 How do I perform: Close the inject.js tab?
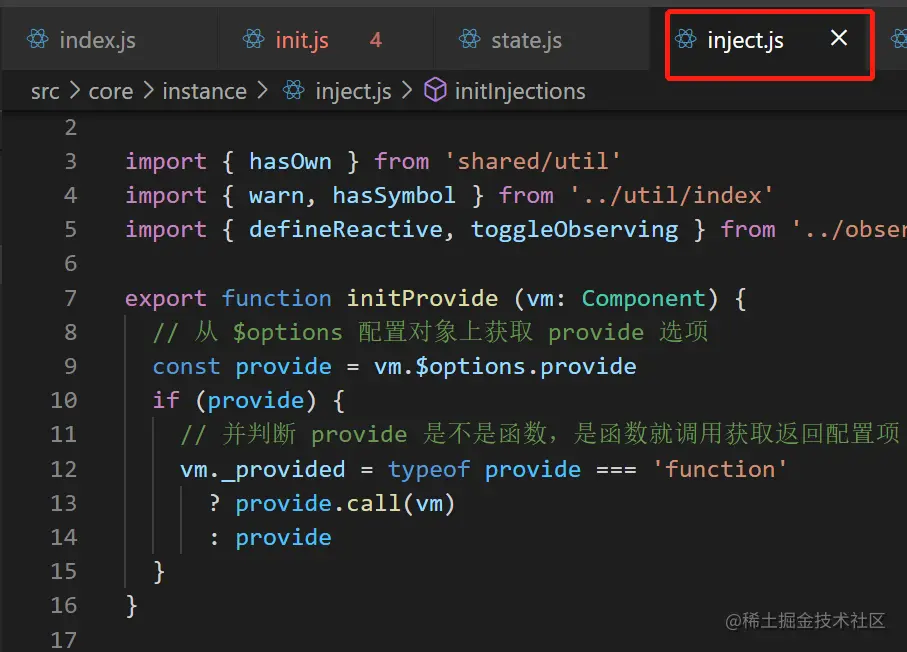pyautogui.click(x=839, y=39)
